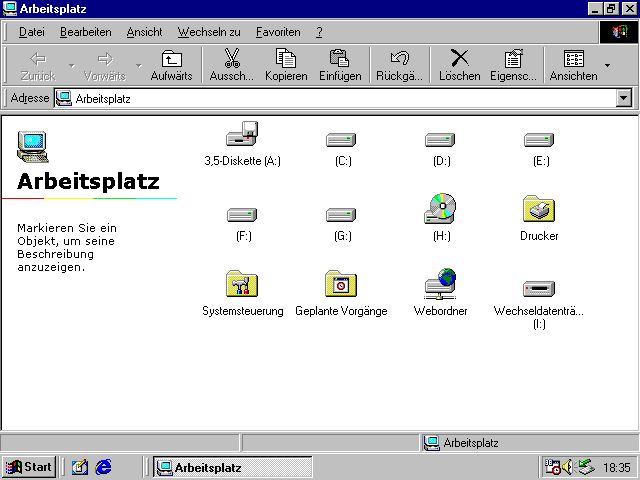640x480 pixels.
Task: Expand the Adresse bar dropdown
Action: 624,98
